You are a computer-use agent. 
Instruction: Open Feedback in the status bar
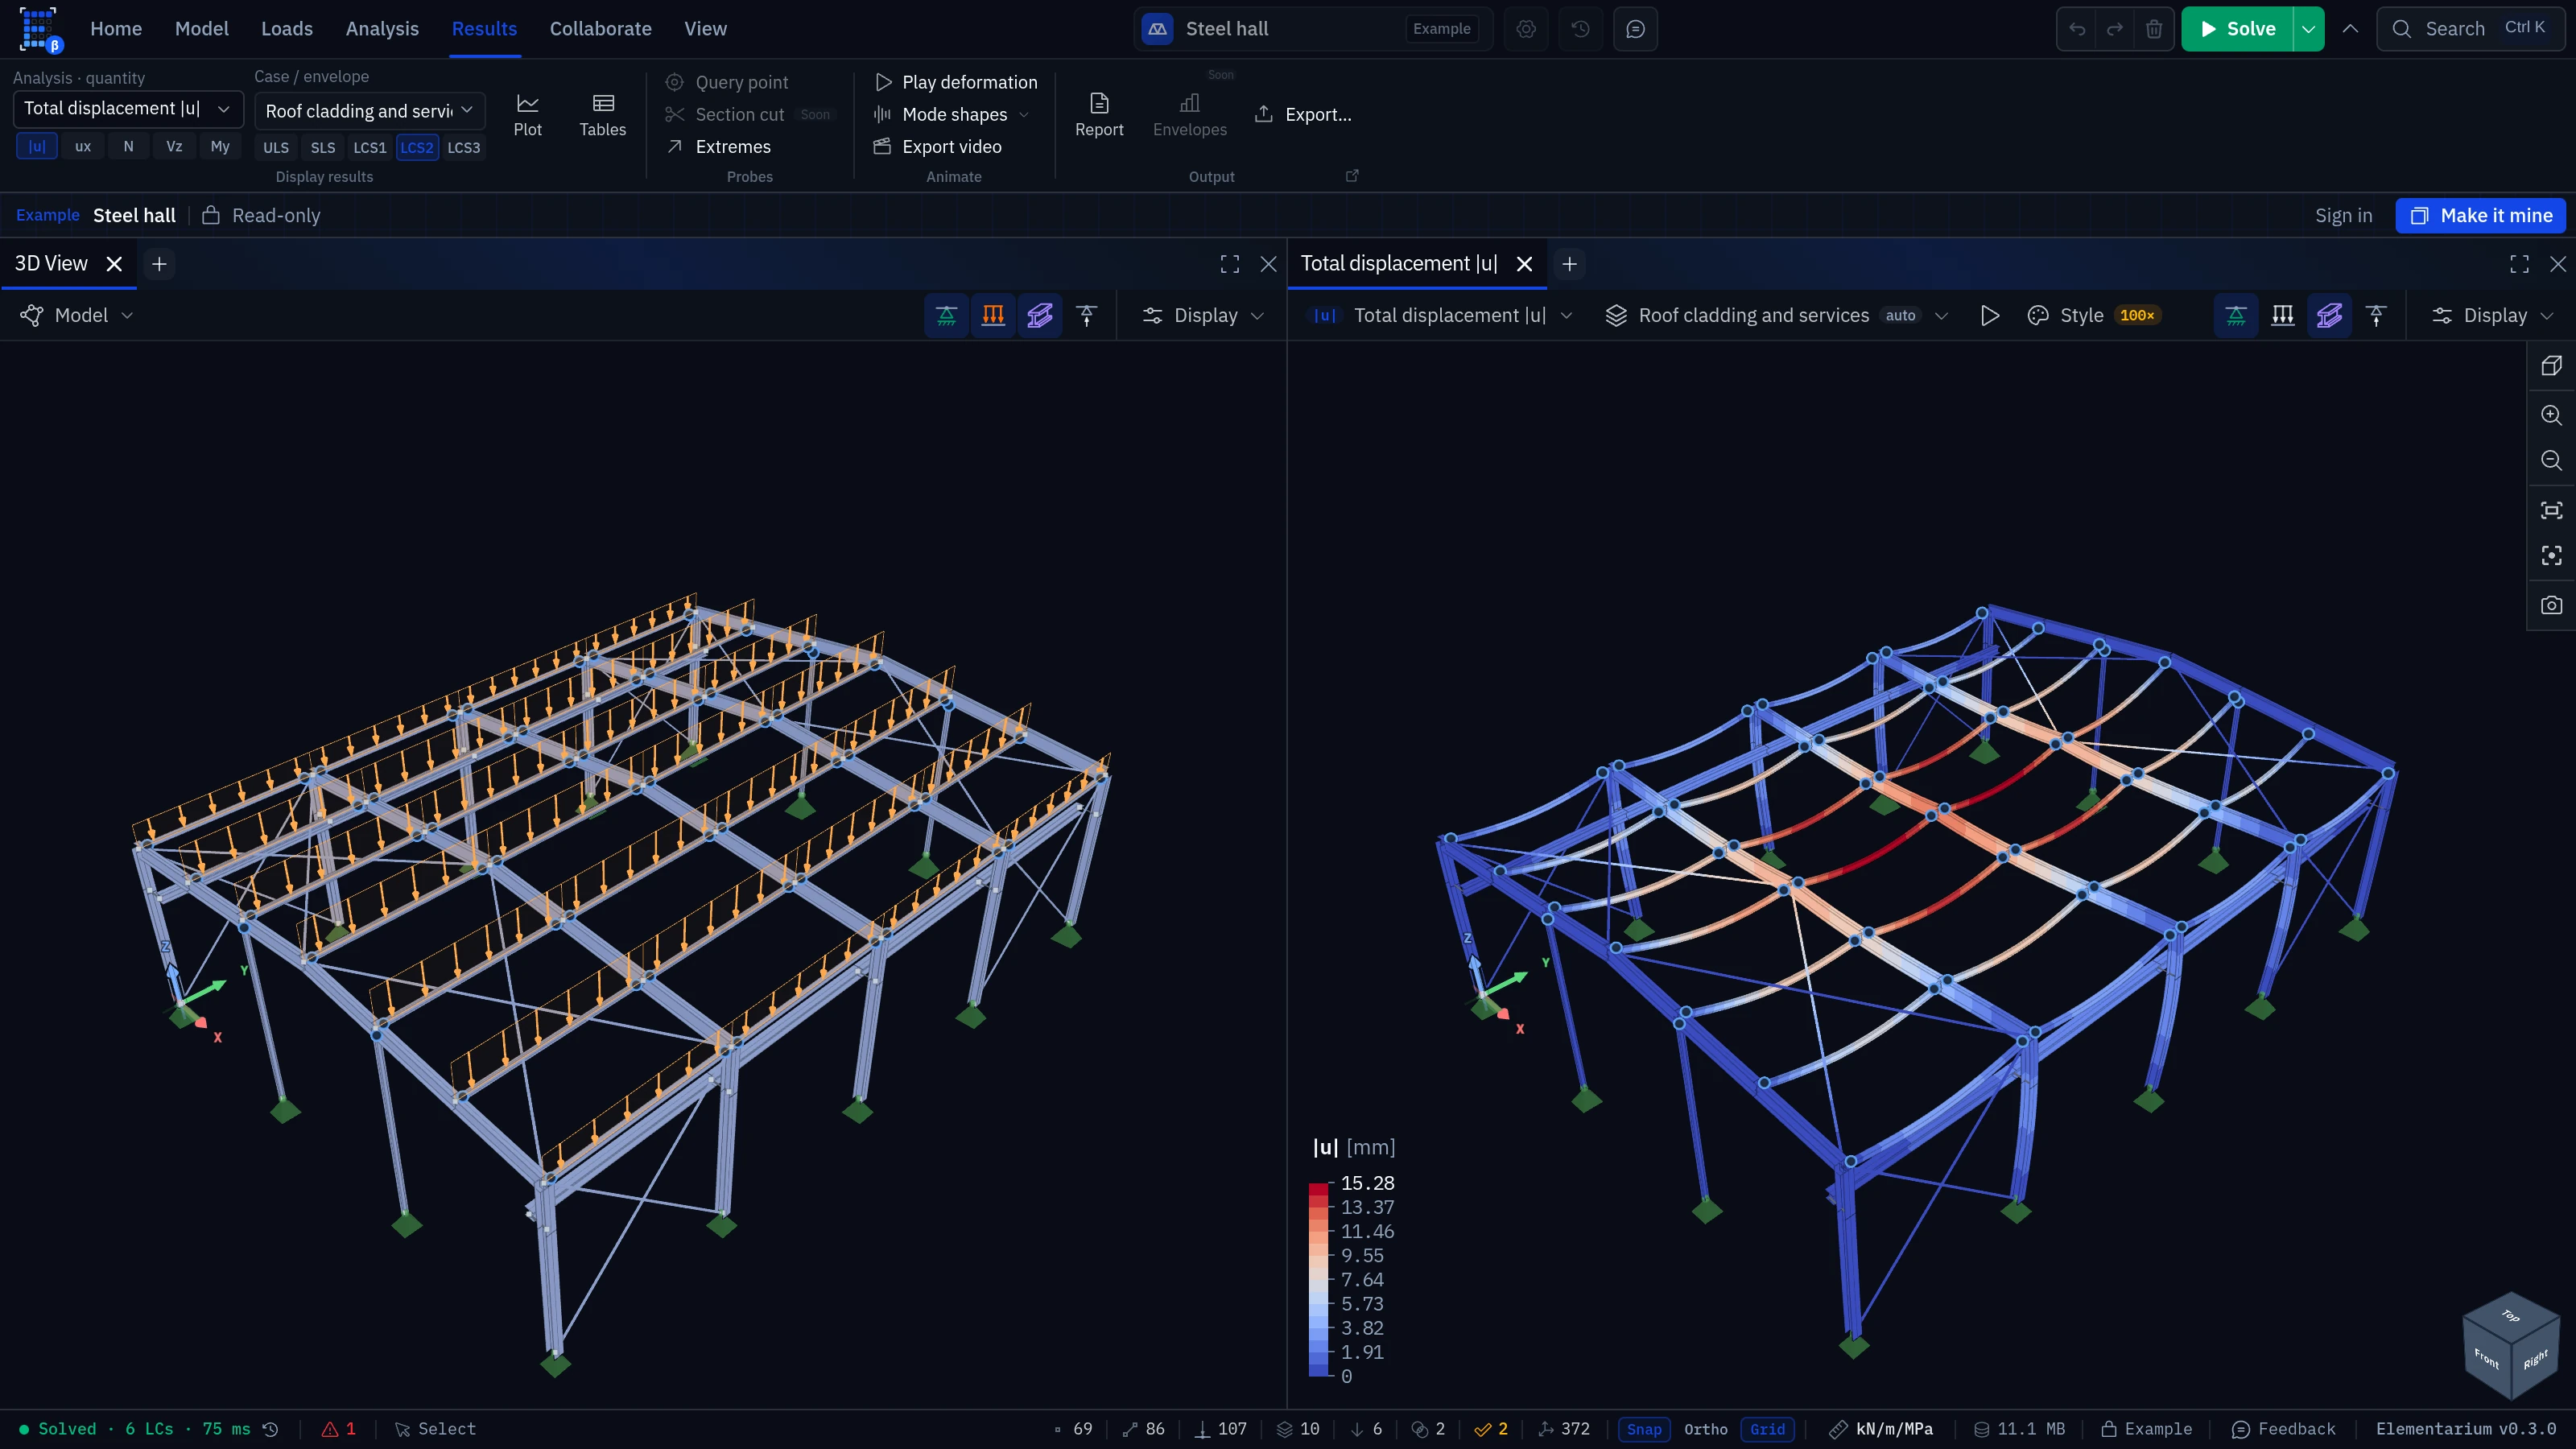tap(2283, 1430)
